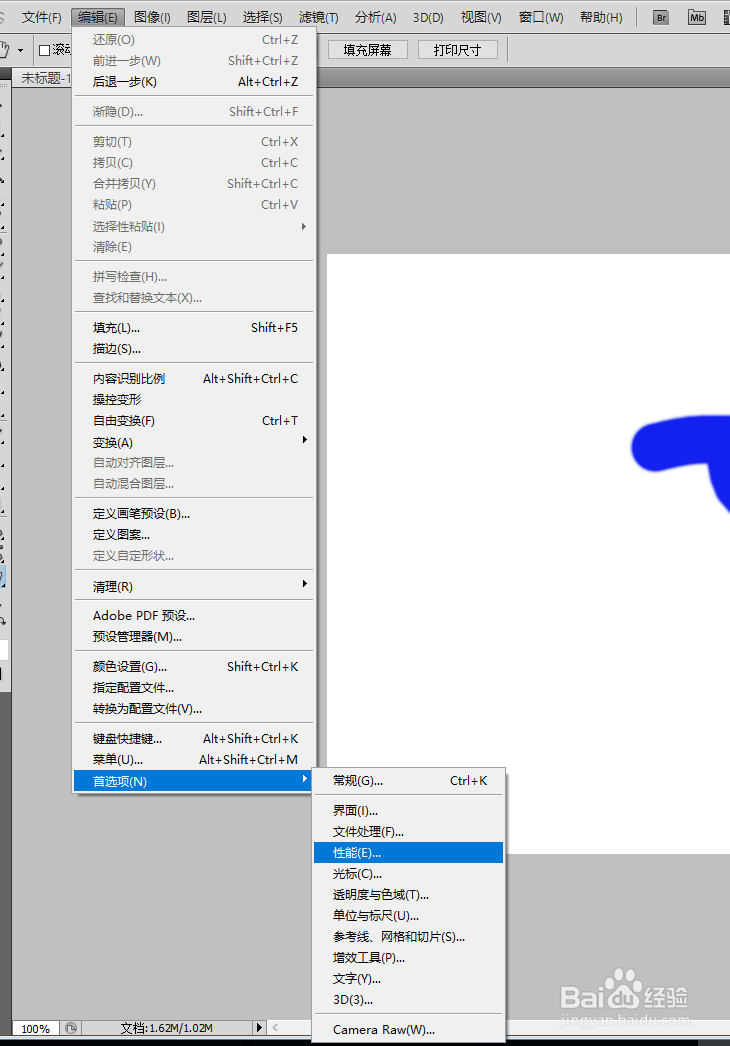Open 文字(Y)... preferences
Viewport: 730px width, 1046px height.
point(408,979)
